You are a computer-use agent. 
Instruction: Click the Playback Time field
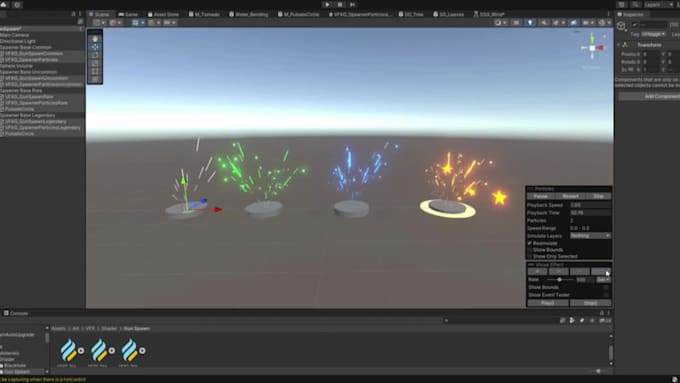click(x=590, y=213)
